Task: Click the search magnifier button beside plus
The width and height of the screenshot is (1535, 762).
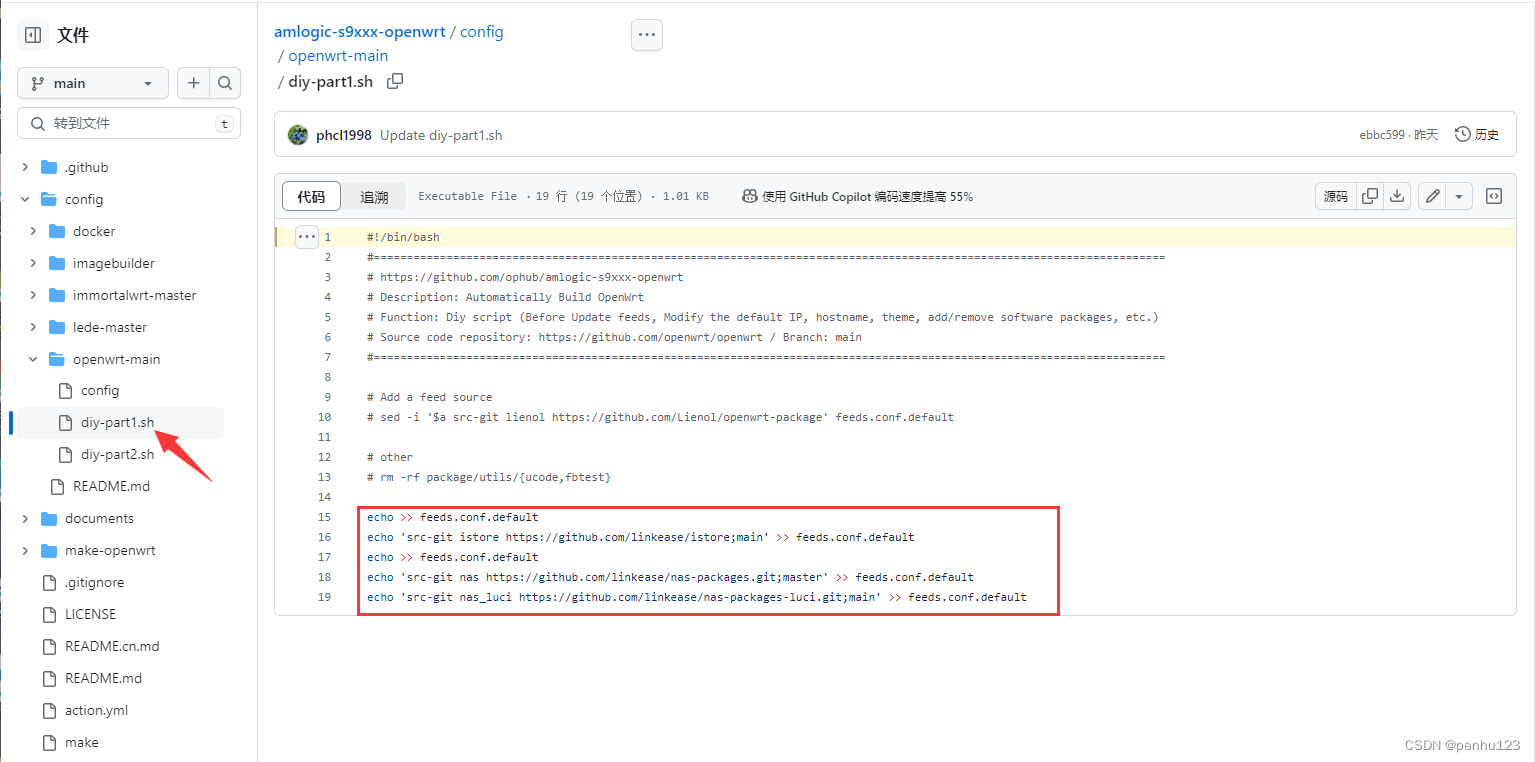Action: coord(225,83)
